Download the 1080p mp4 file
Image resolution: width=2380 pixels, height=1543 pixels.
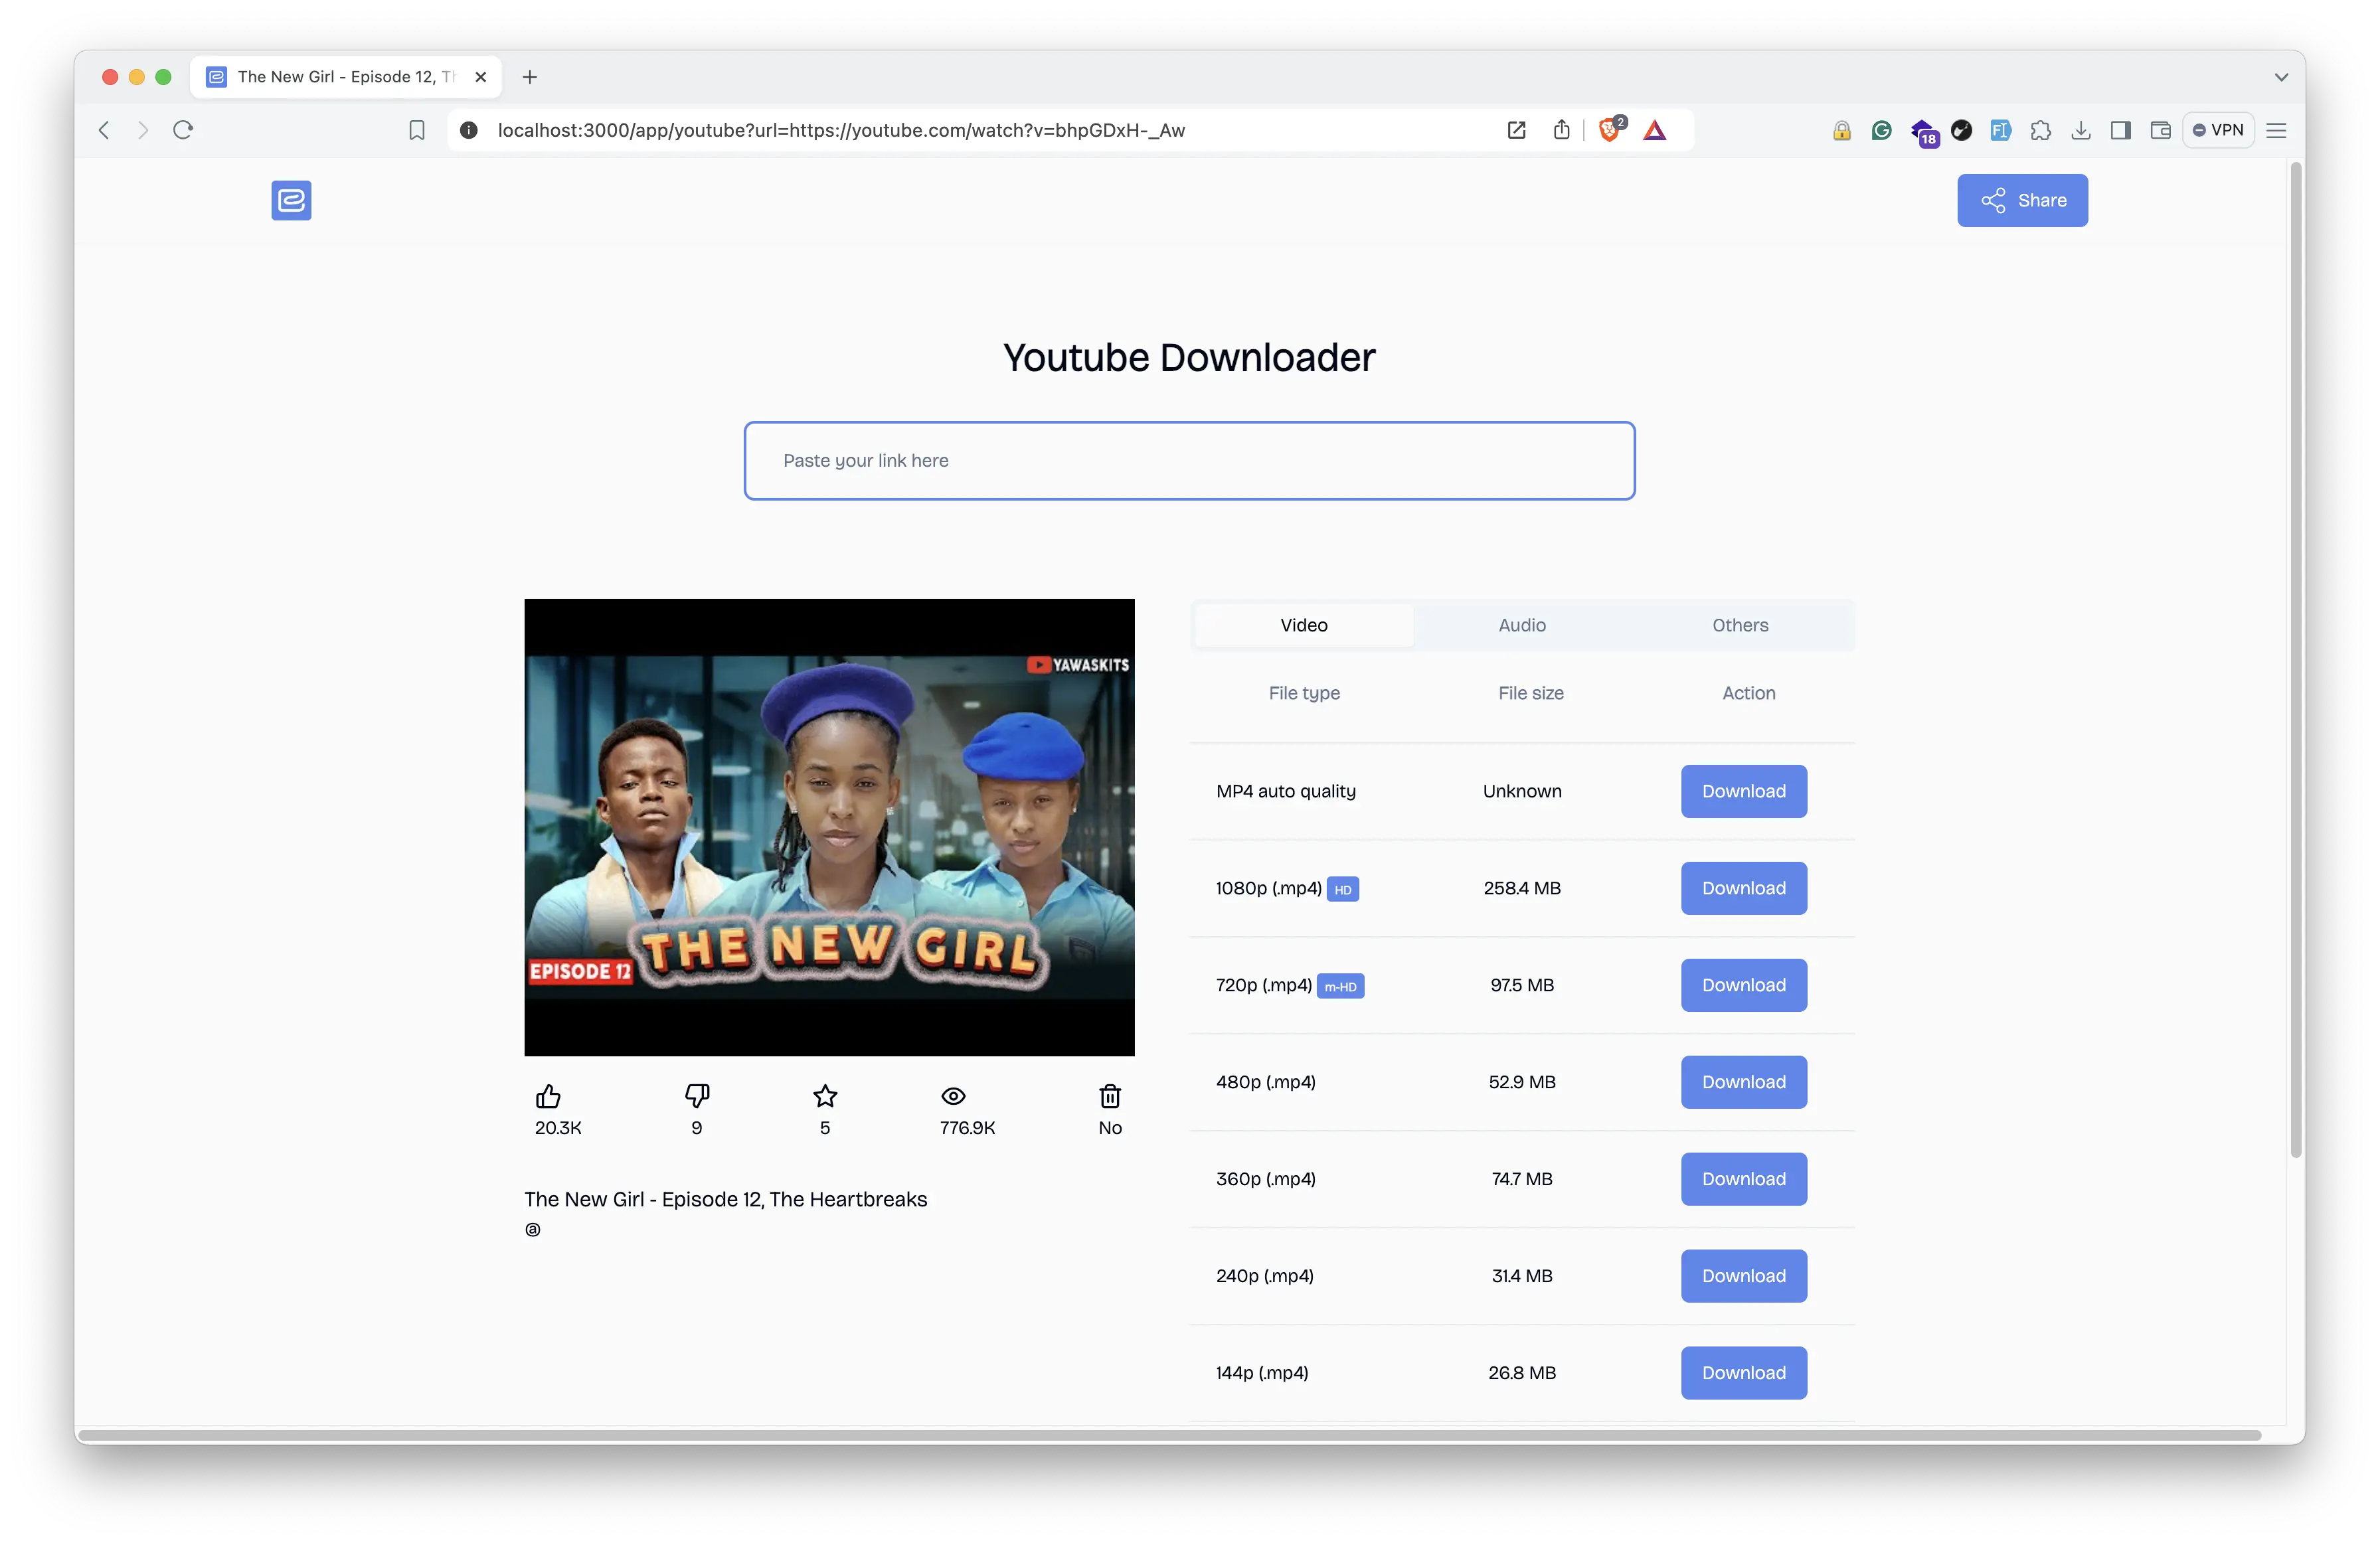[x=1743, y=888]
